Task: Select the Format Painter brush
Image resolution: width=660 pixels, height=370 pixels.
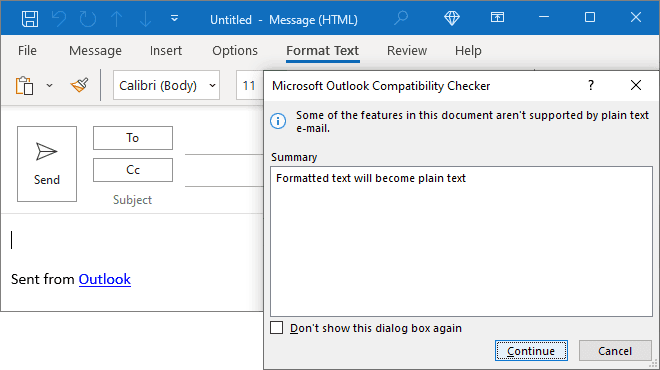Action: click(79, 85)
